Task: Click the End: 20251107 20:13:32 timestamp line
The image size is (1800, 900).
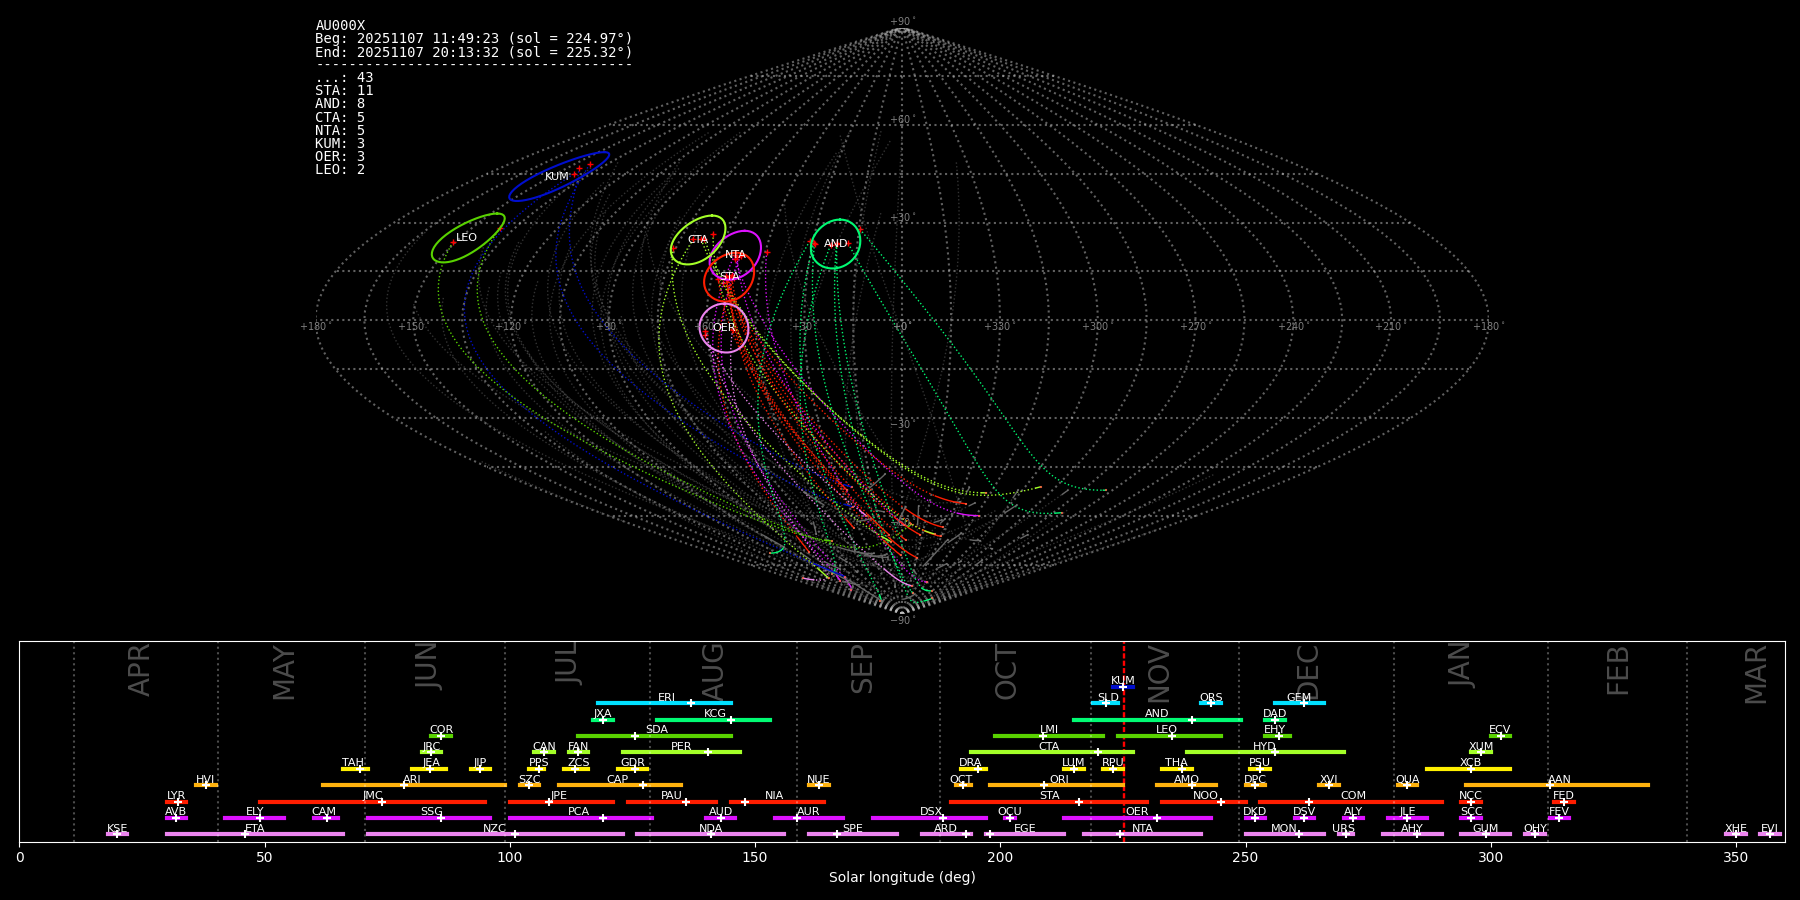Action: pyautogui.click(x=474, y=52)
